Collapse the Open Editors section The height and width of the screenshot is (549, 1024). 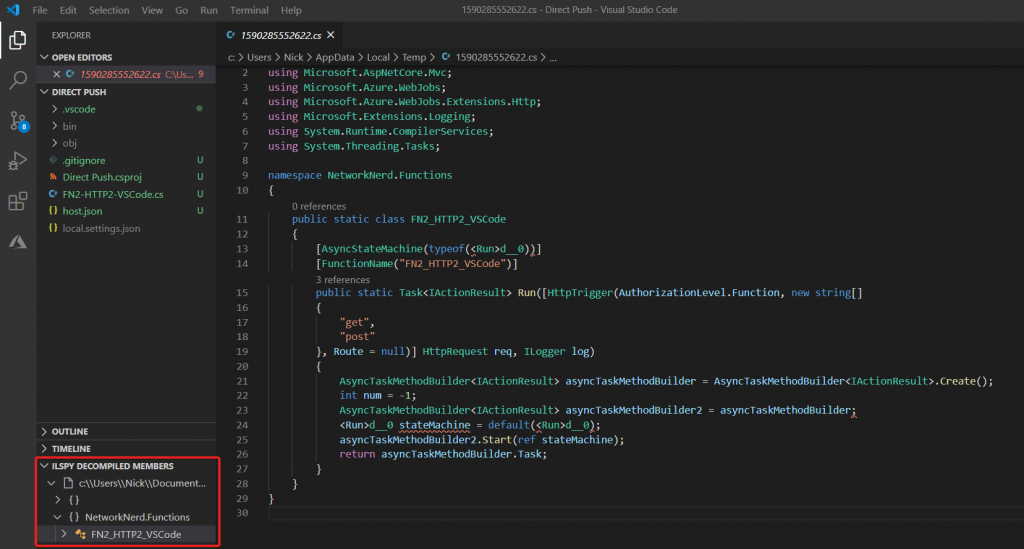[44, 57]
